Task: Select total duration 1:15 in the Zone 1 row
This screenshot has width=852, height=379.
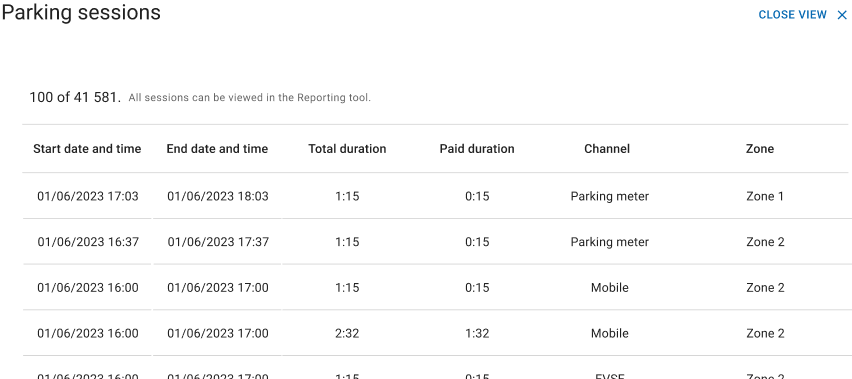Action: tap(347, 196)
